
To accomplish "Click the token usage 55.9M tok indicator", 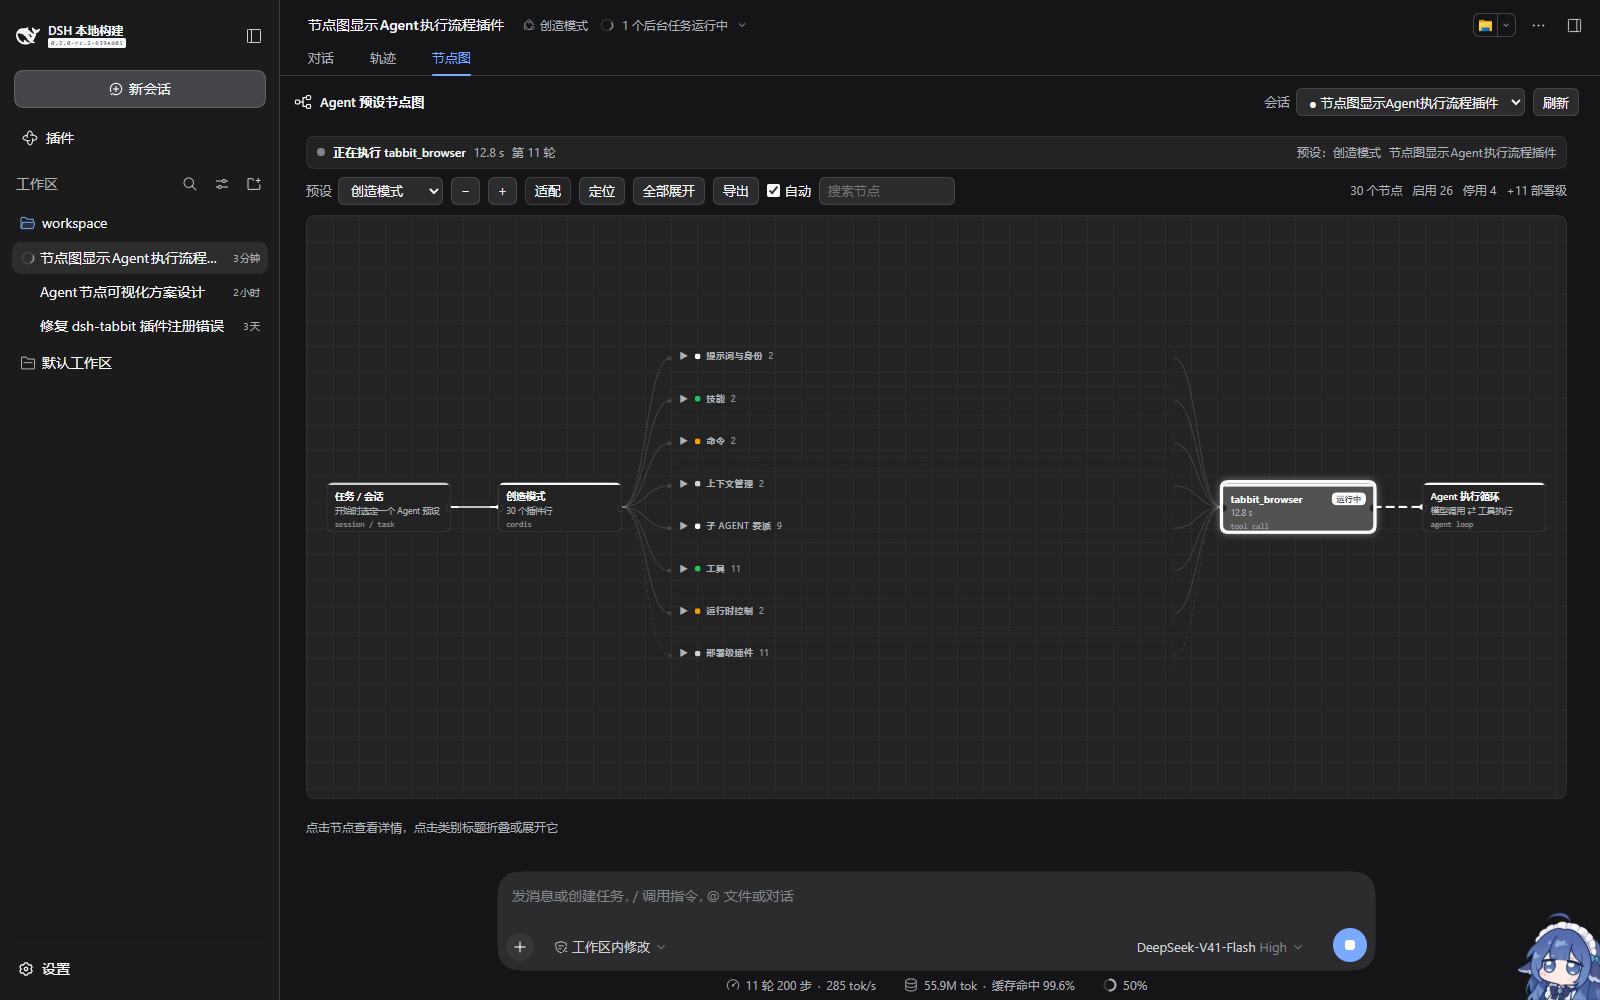I will 990,985.
